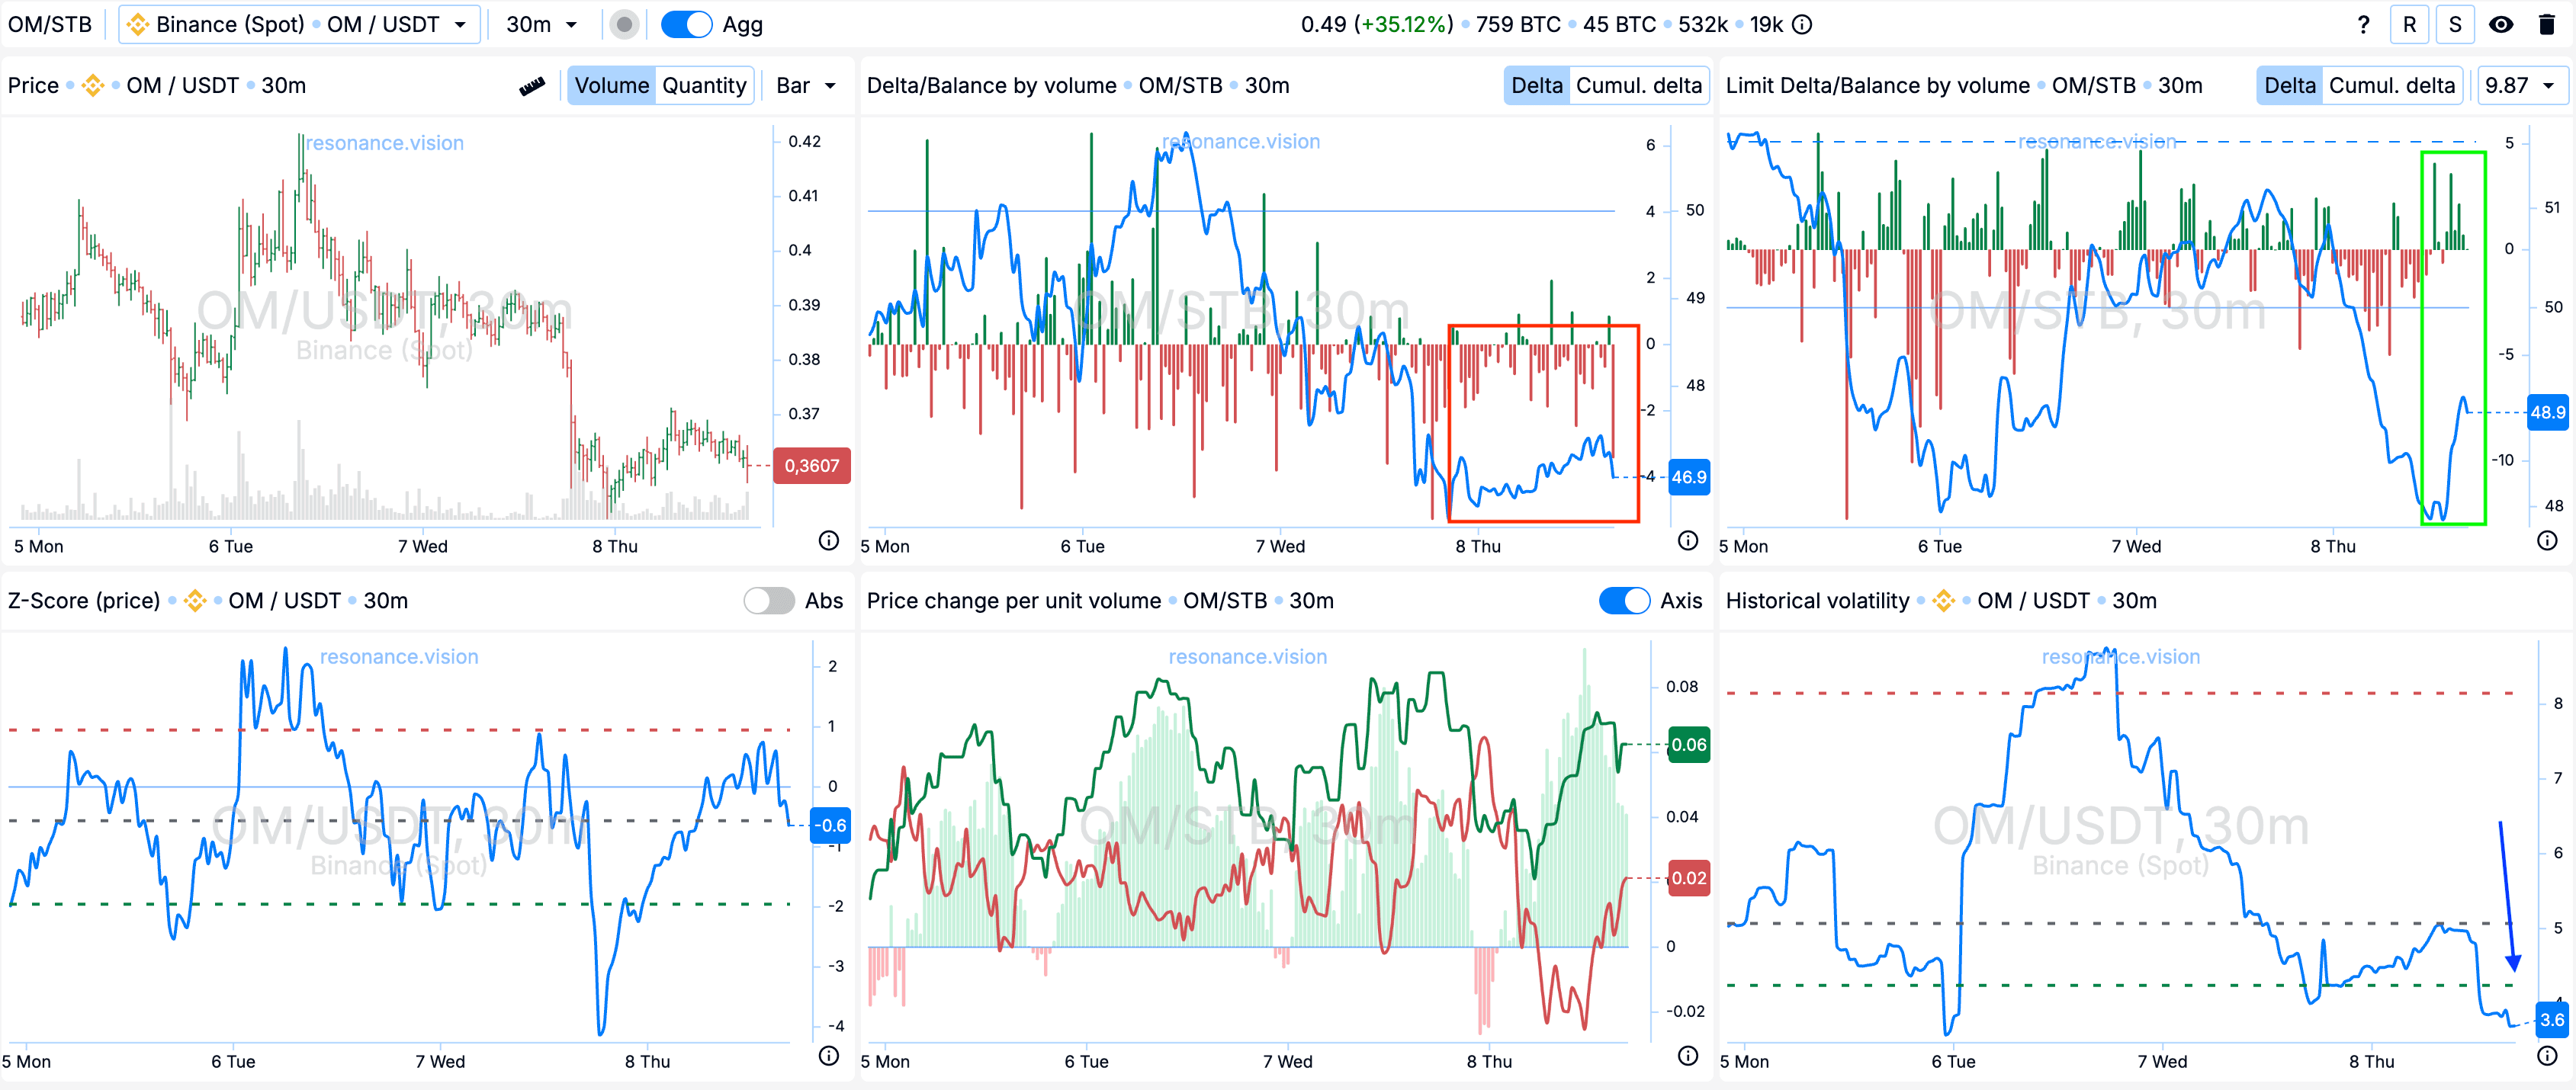Image resolution: width=2576 pixels, height=1090 pixels.
Task: Click info icon under Z-Score chart
Action: click(x=828, y=1056)
